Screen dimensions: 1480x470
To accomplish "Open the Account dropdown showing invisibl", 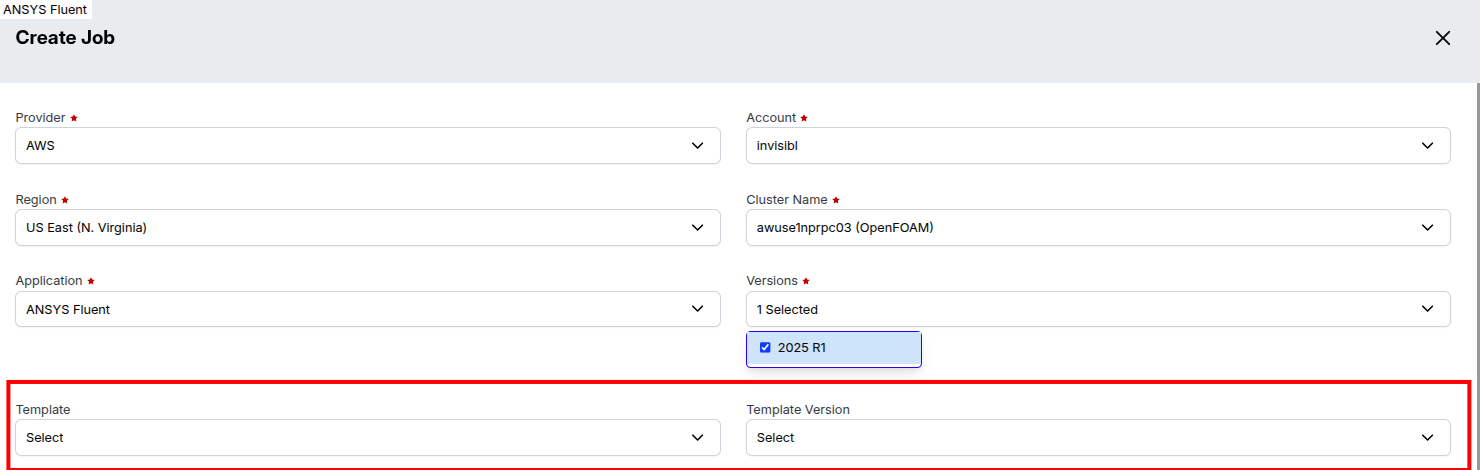I will (1098, 145).
